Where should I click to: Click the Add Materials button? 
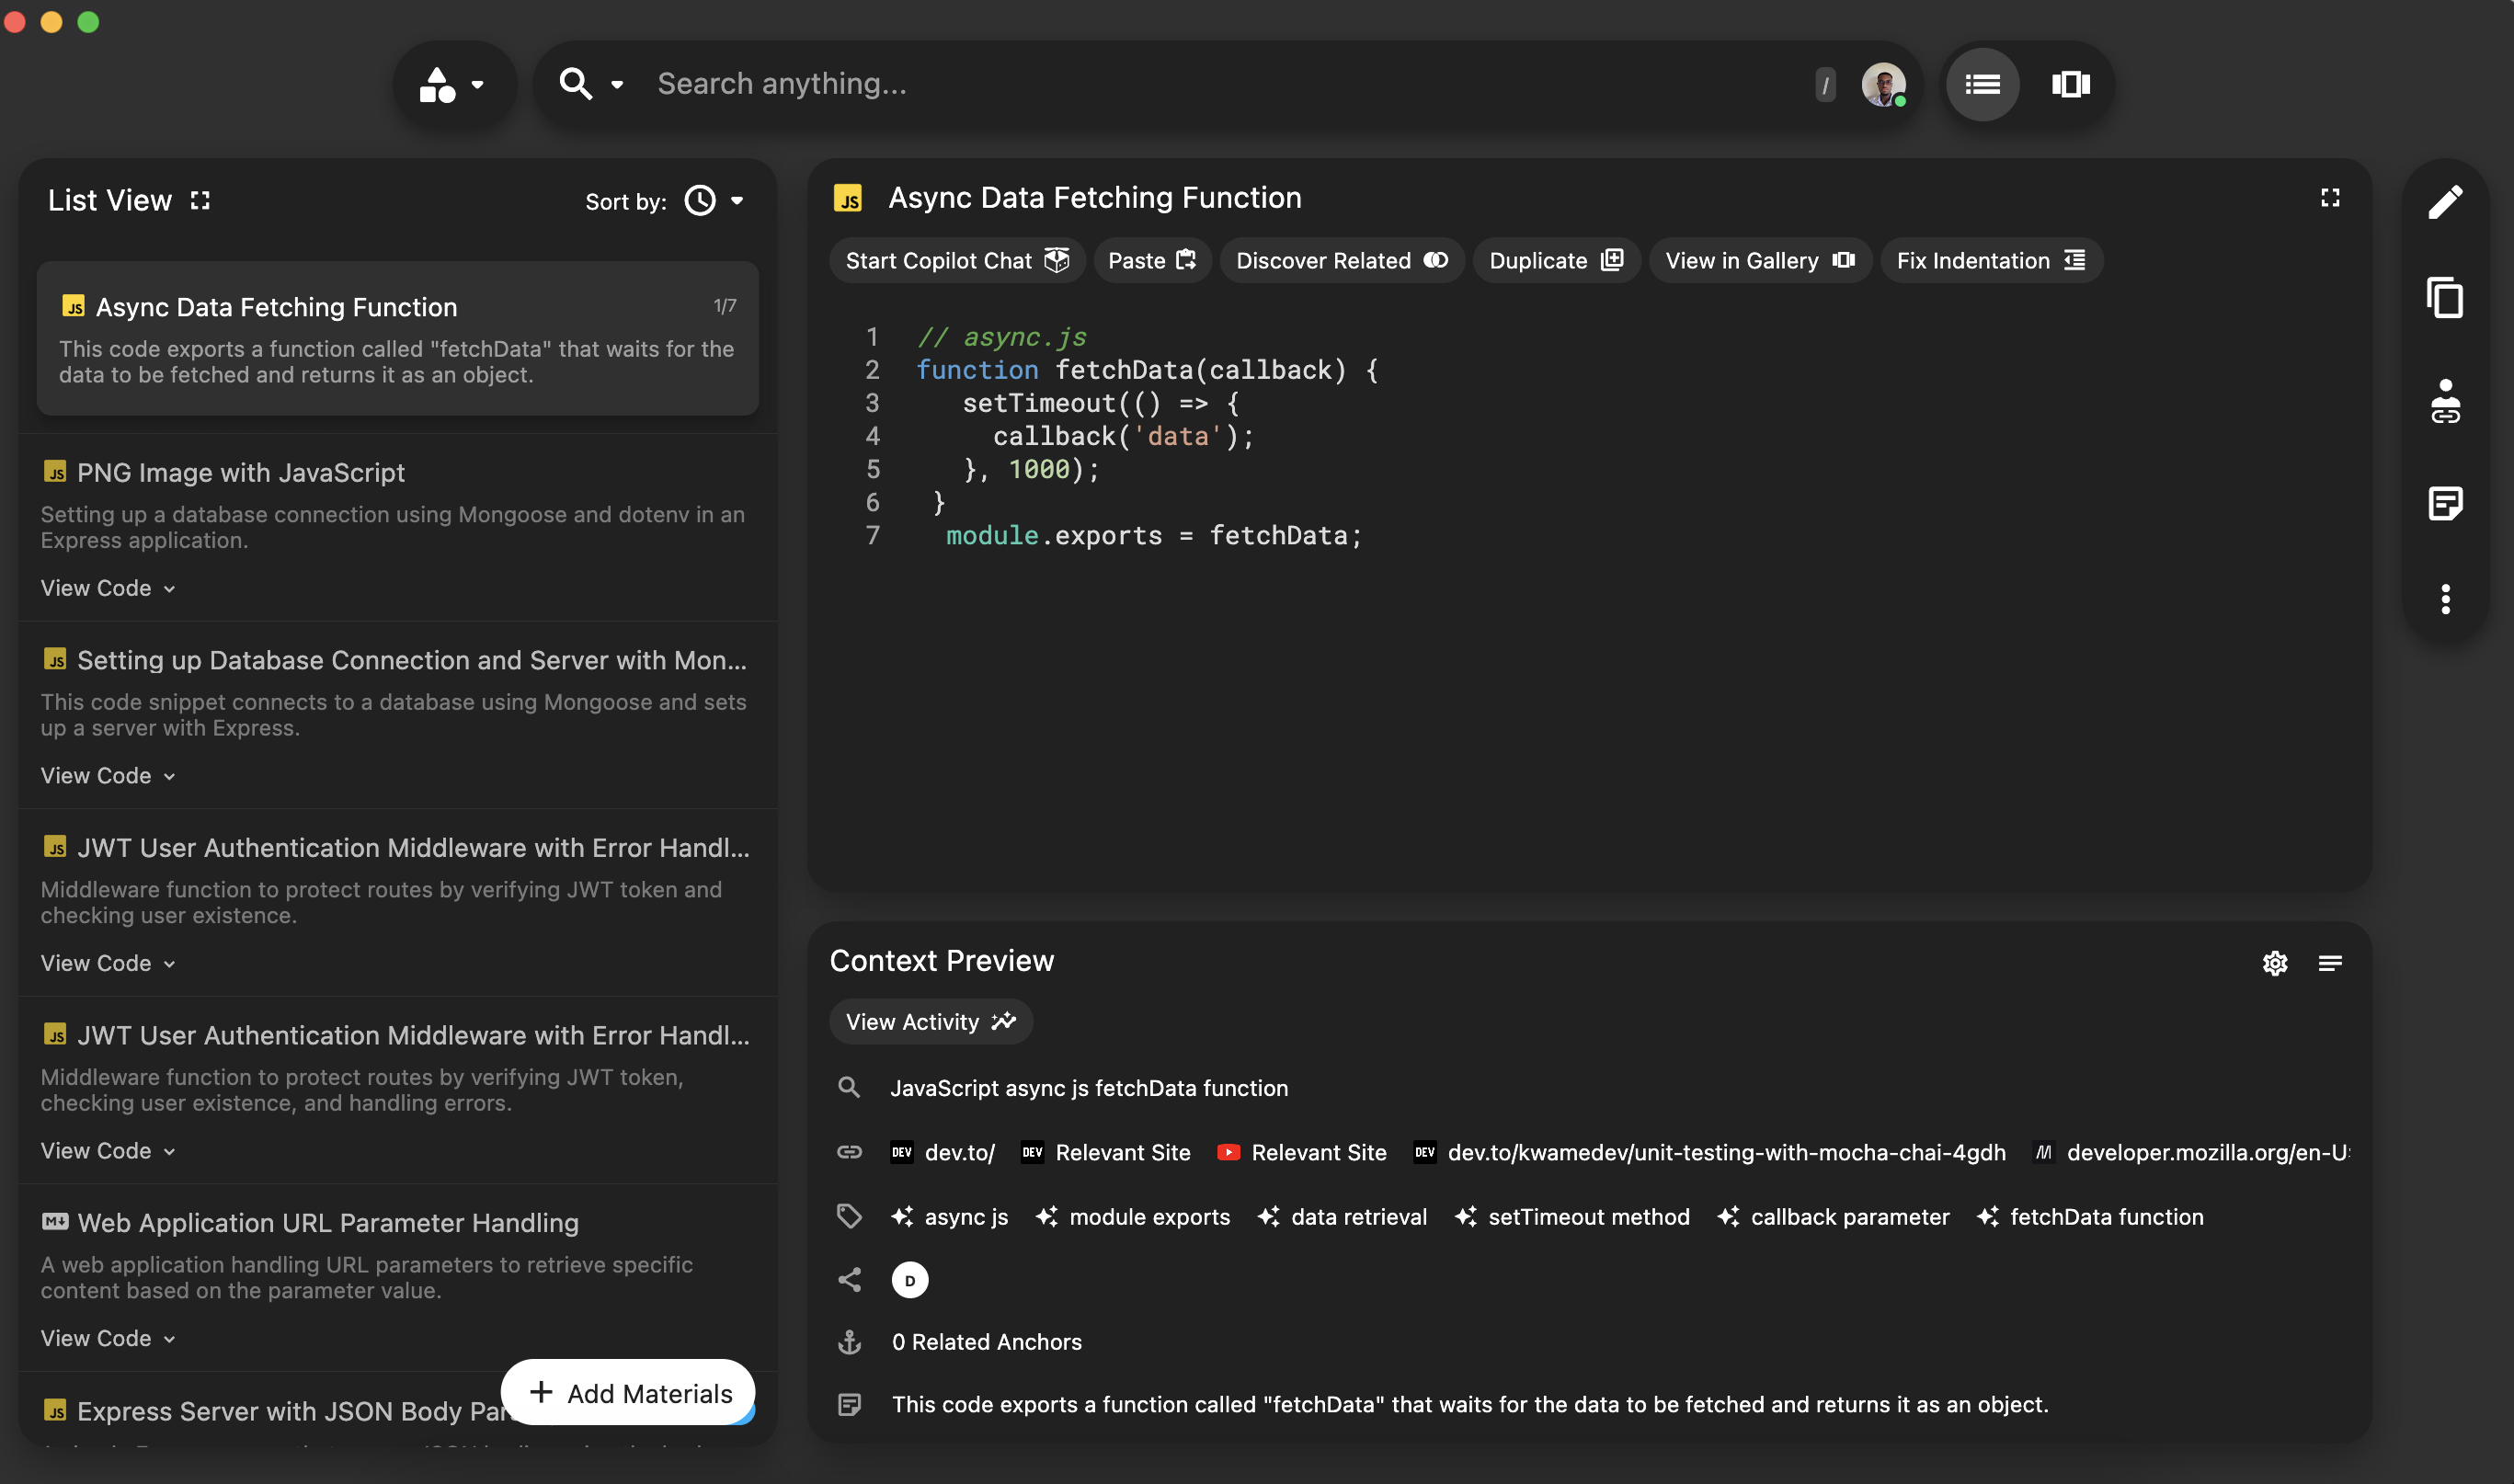627,1392
